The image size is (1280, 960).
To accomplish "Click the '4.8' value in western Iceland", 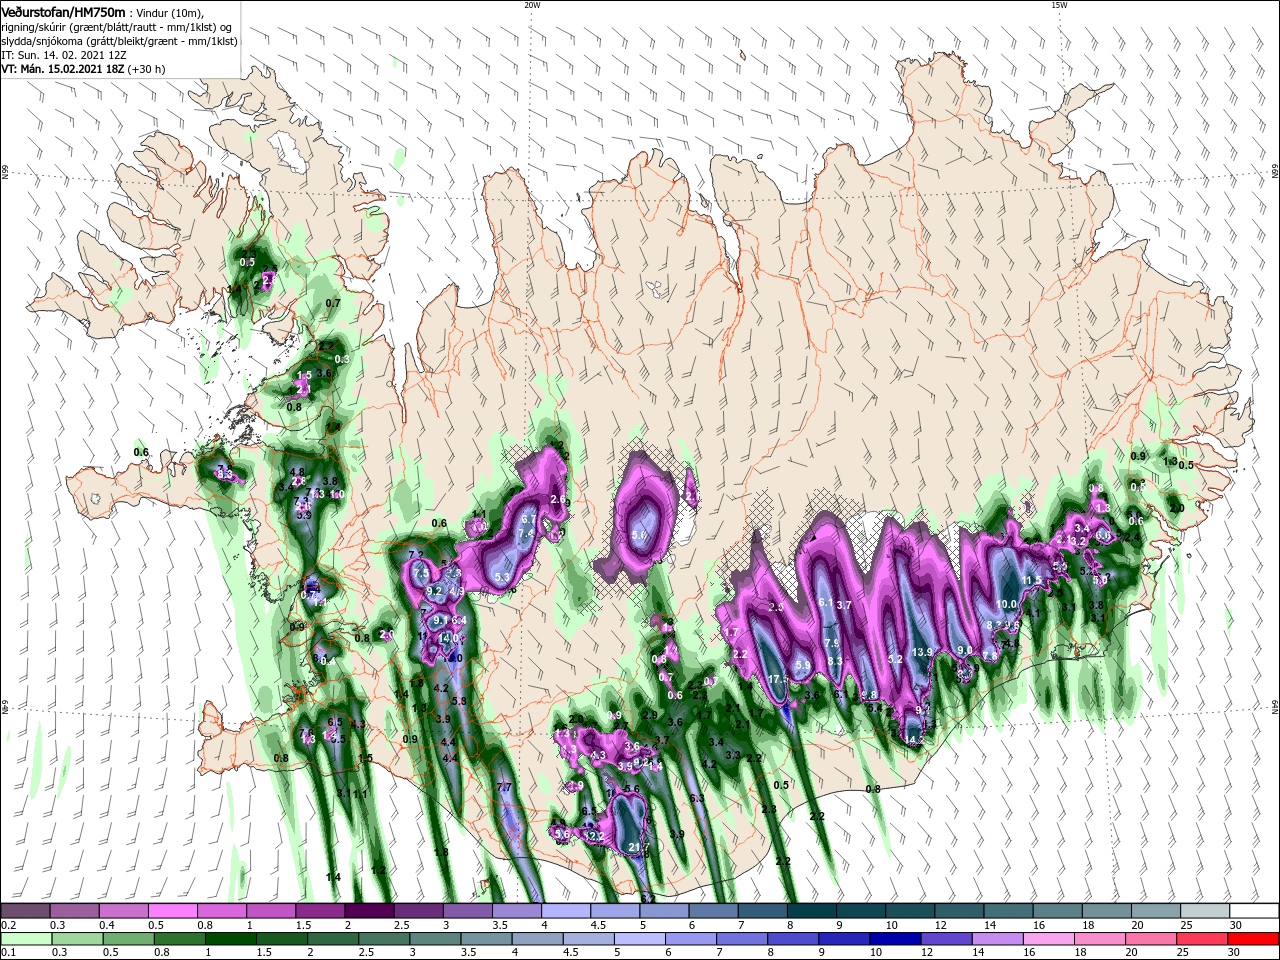I will click(297, 472).
